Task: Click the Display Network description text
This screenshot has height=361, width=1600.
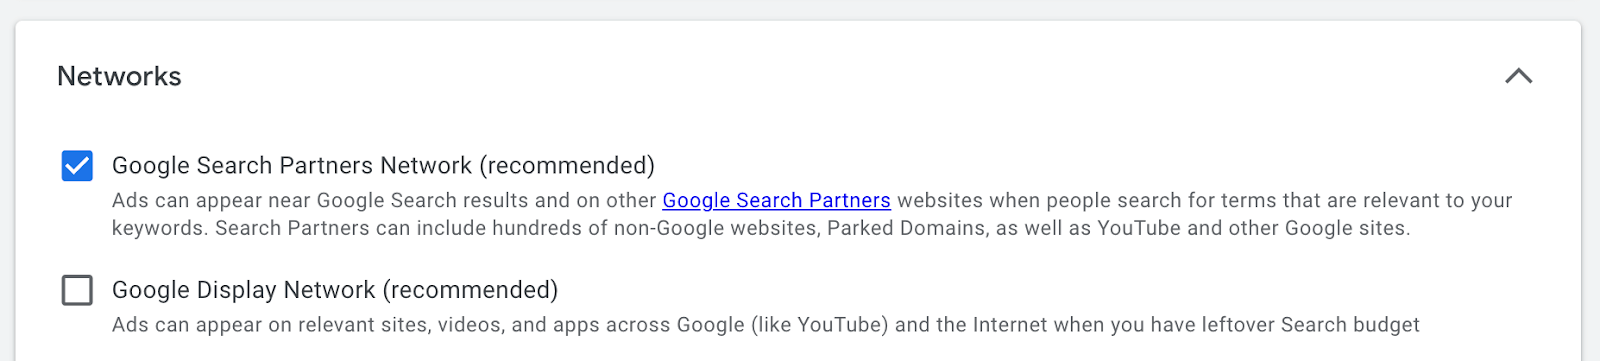Action: (766, 325)
